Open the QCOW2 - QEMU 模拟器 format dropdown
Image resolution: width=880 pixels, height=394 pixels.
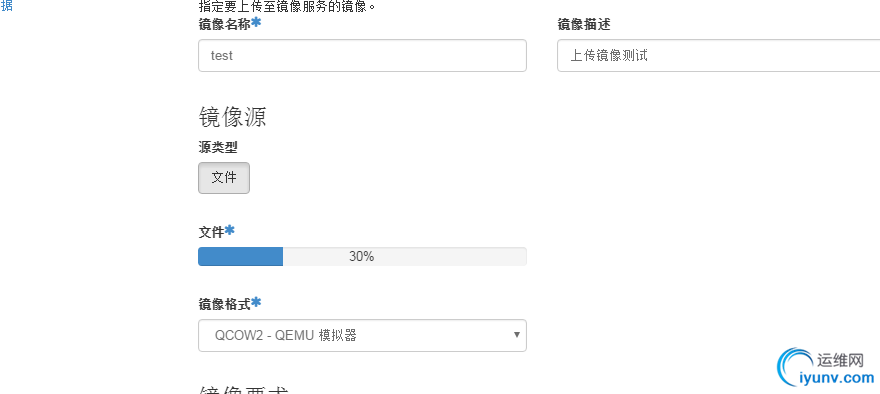tap(362, 336)
